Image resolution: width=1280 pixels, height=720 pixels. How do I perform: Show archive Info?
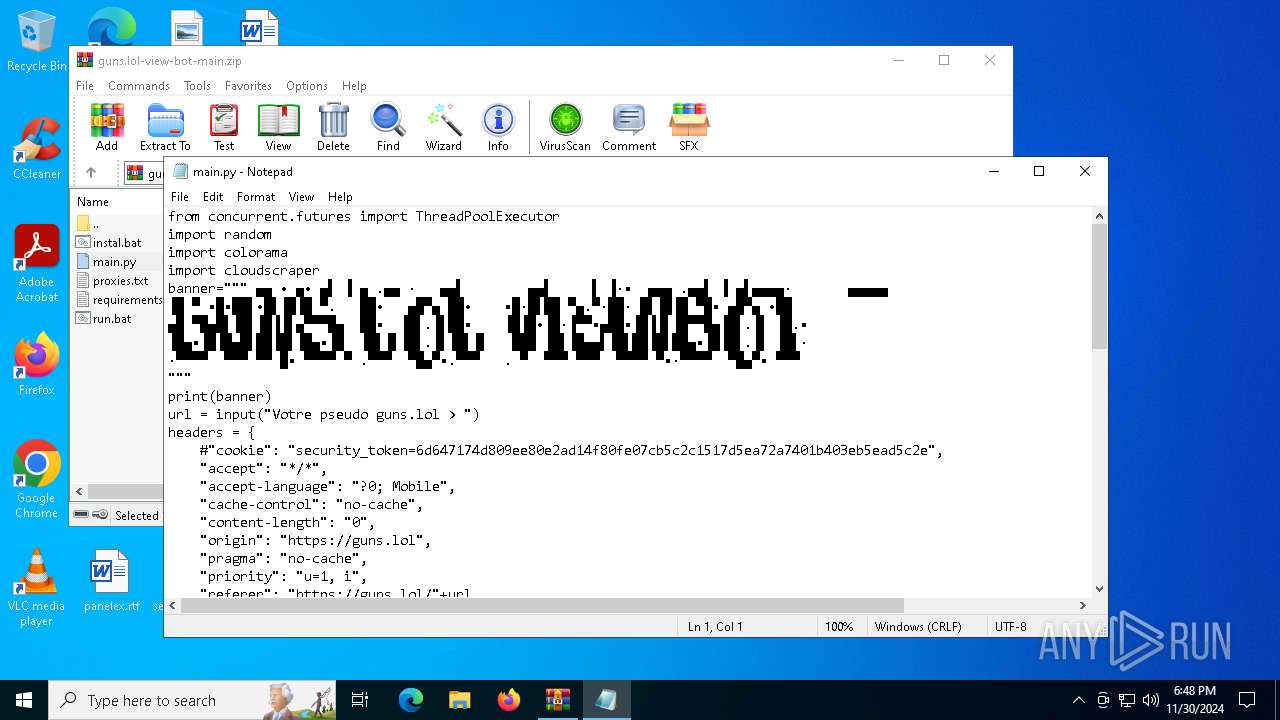coord(498,127)
